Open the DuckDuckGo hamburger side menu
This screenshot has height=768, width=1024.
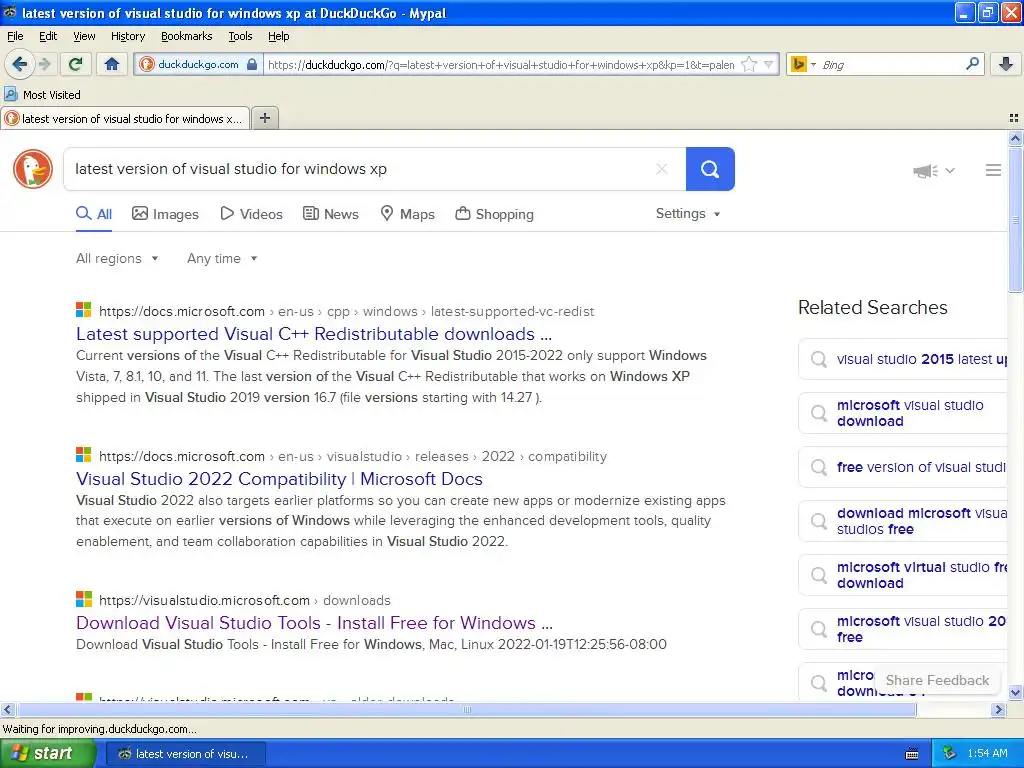[993, 170]
